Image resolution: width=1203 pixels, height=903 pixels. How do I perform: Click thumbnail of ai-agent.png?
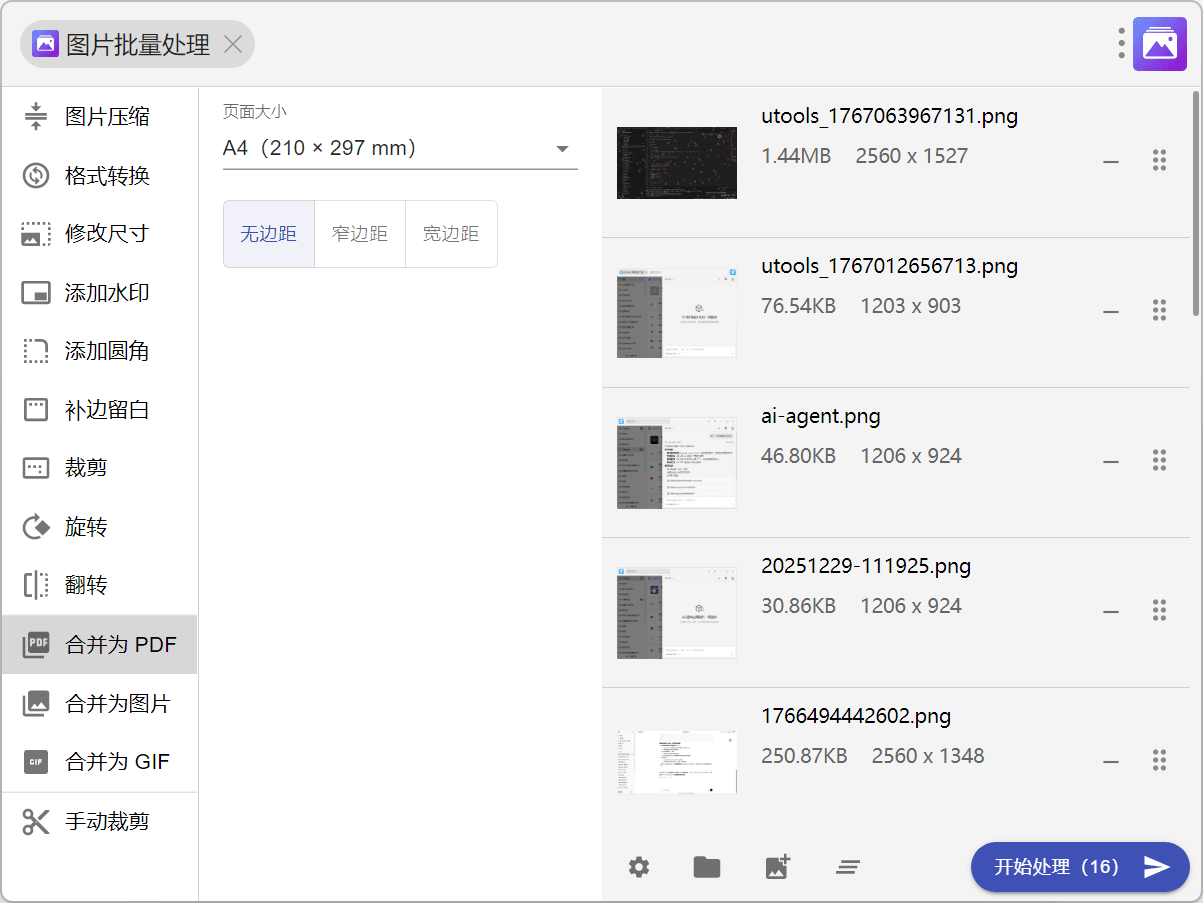[x=677, y=463]
